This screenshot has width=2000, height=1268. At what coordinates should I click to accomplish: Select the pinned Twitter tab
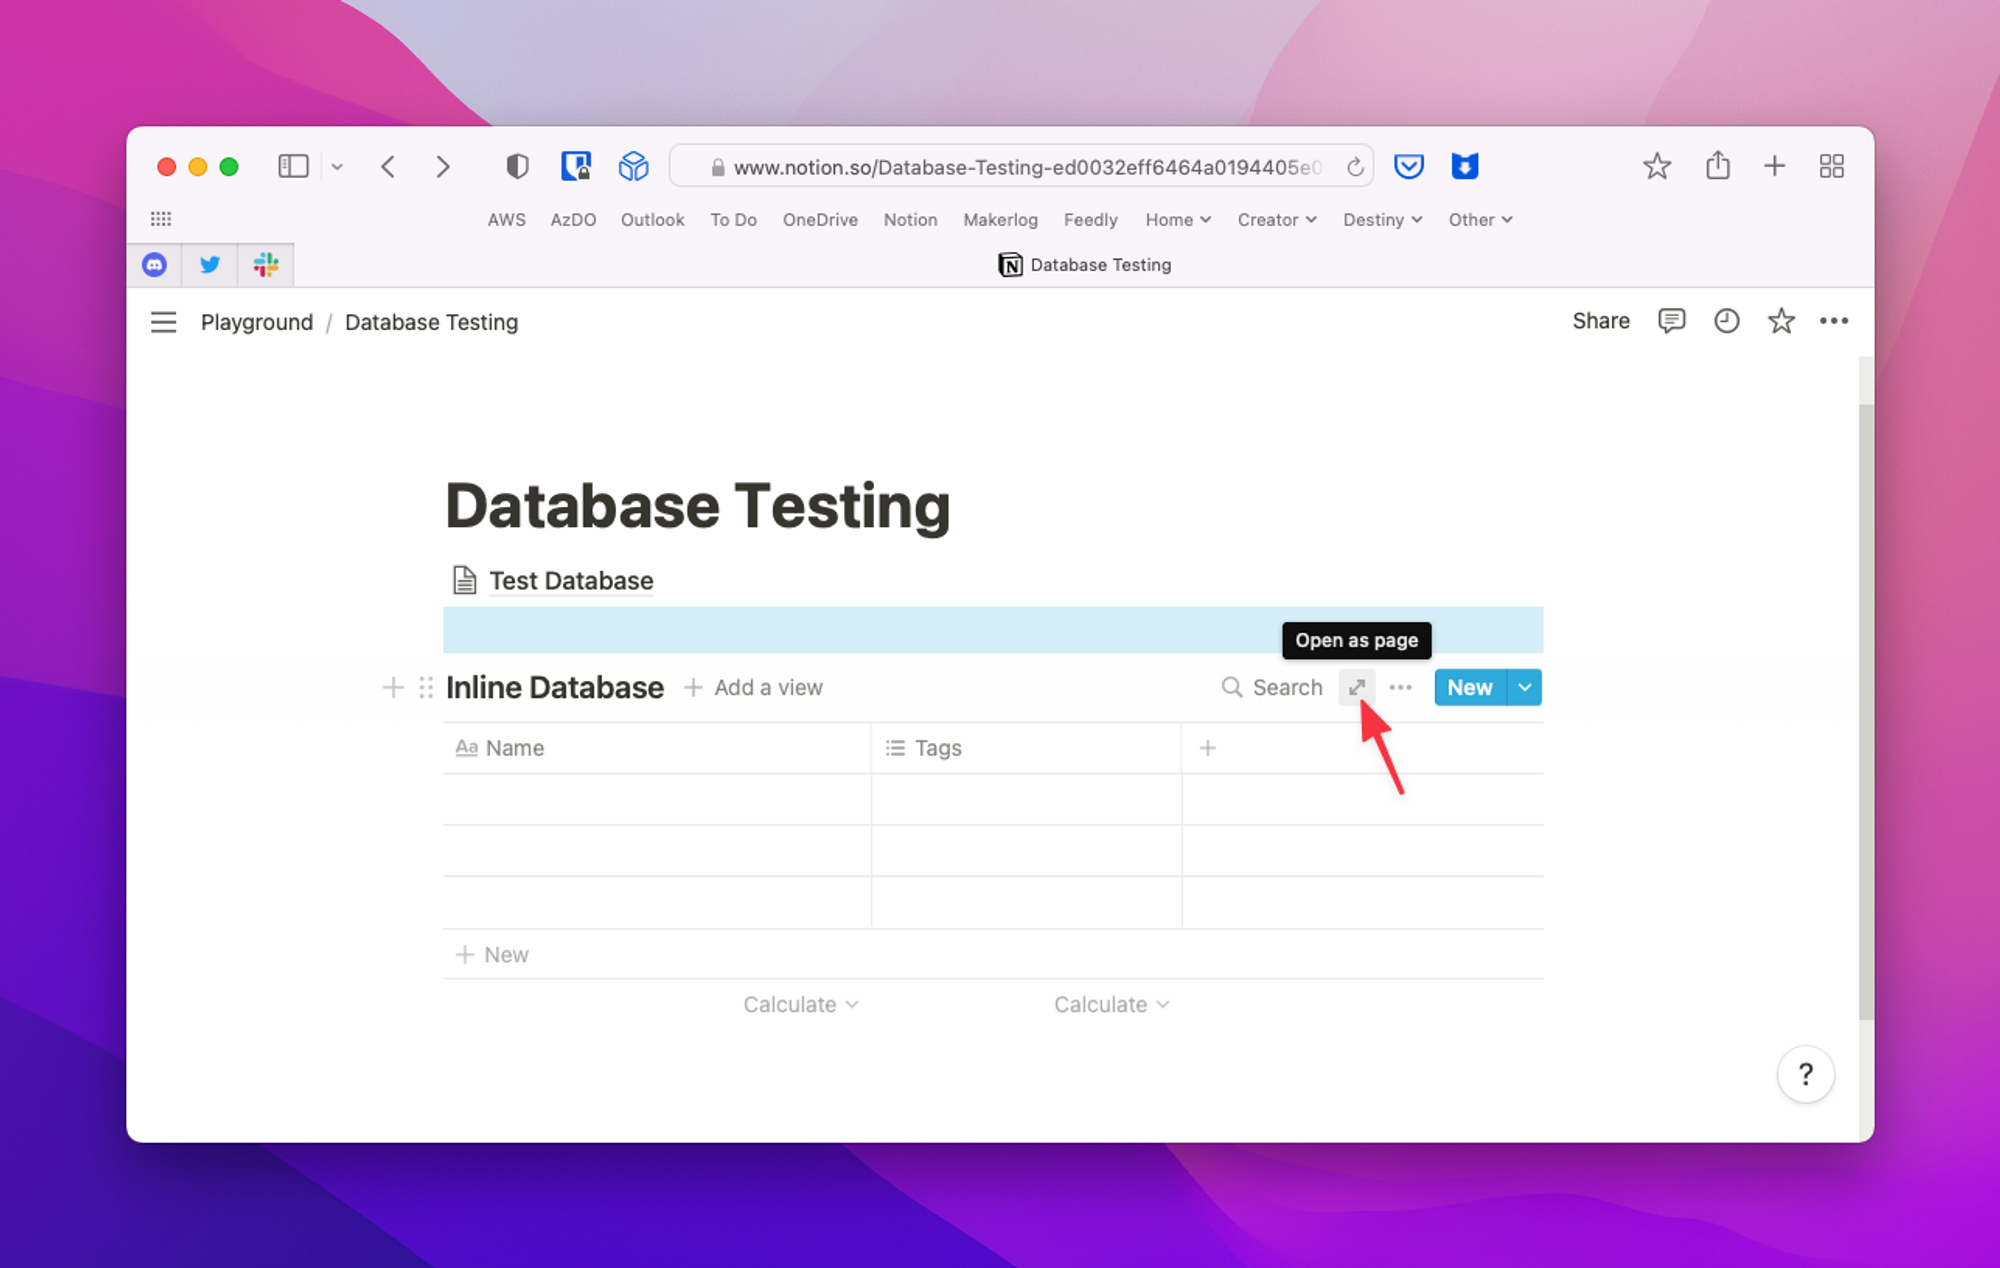tap(209, 265)
